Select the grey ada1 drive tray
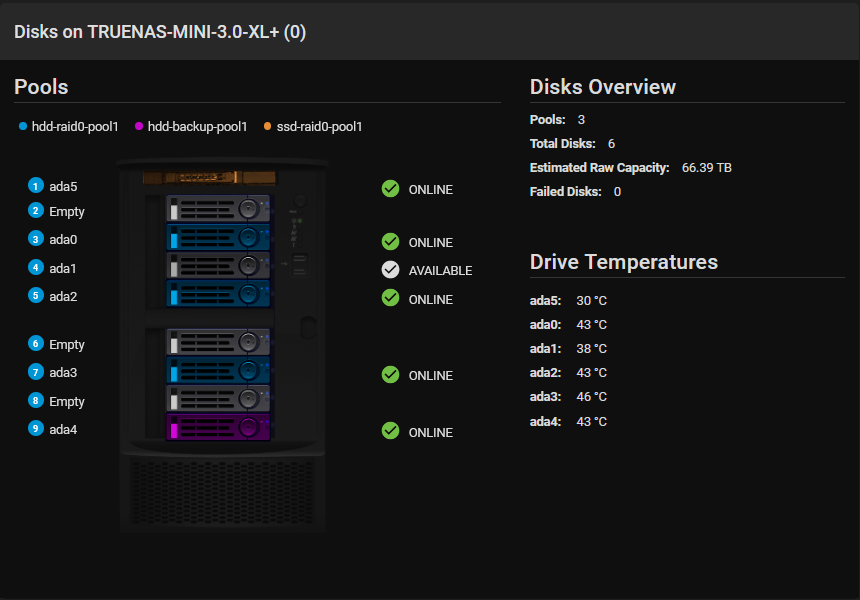Screen dimensions: 860x600 click(218, 266)
